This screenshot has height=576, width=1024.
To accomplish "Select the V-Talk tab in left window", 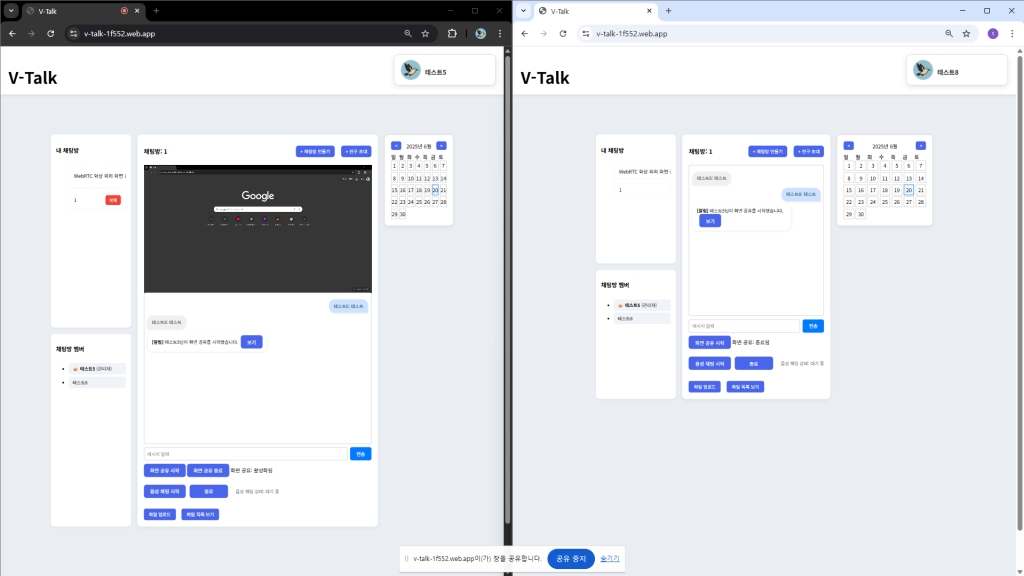I will tap(84, 11).
